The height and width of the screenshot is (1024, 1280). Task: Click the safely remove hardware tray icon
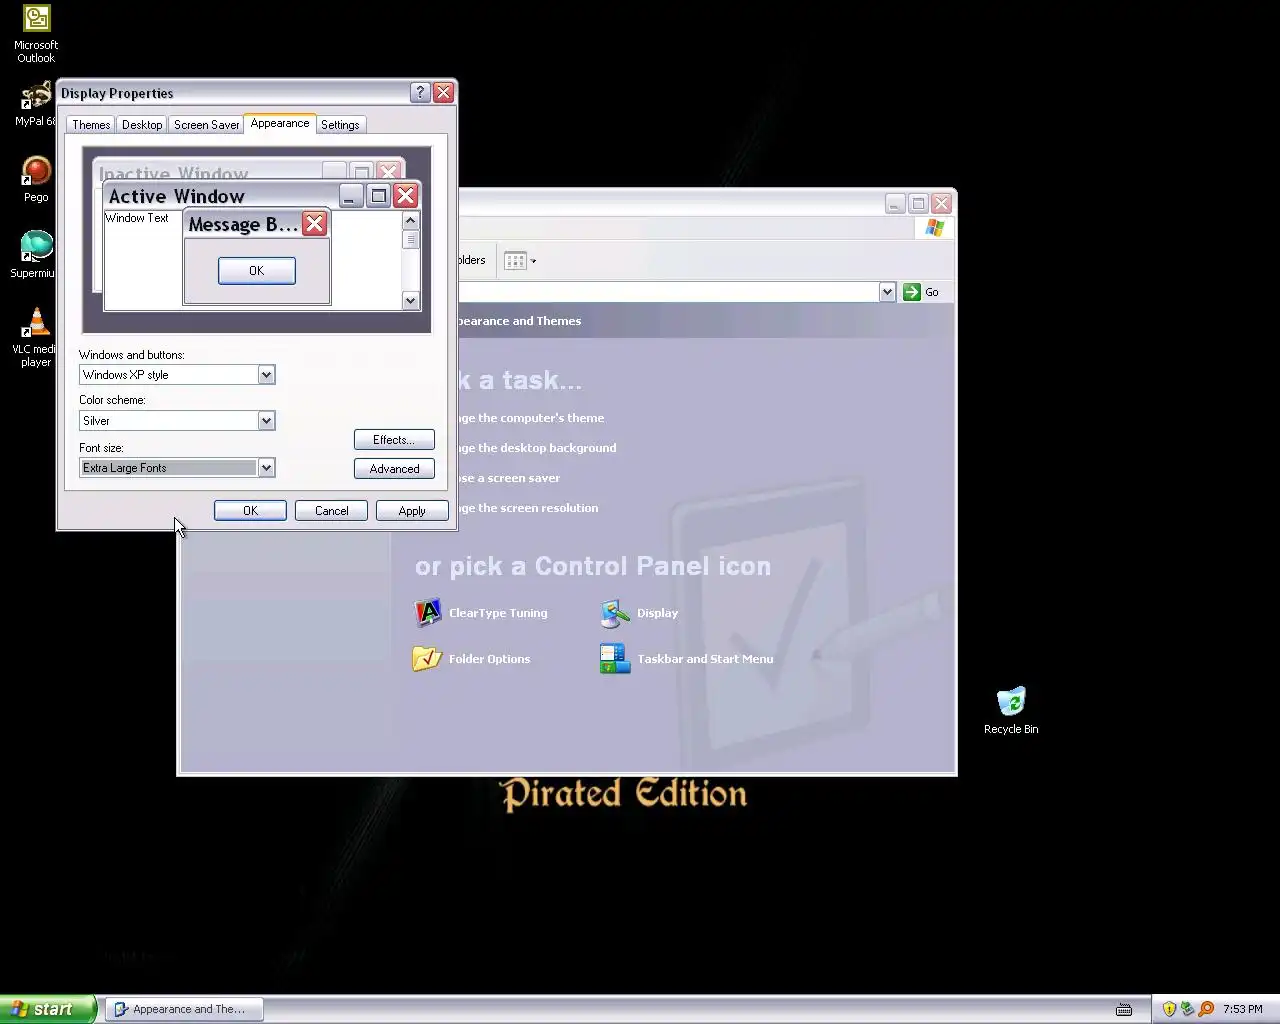[1187, 1009]
